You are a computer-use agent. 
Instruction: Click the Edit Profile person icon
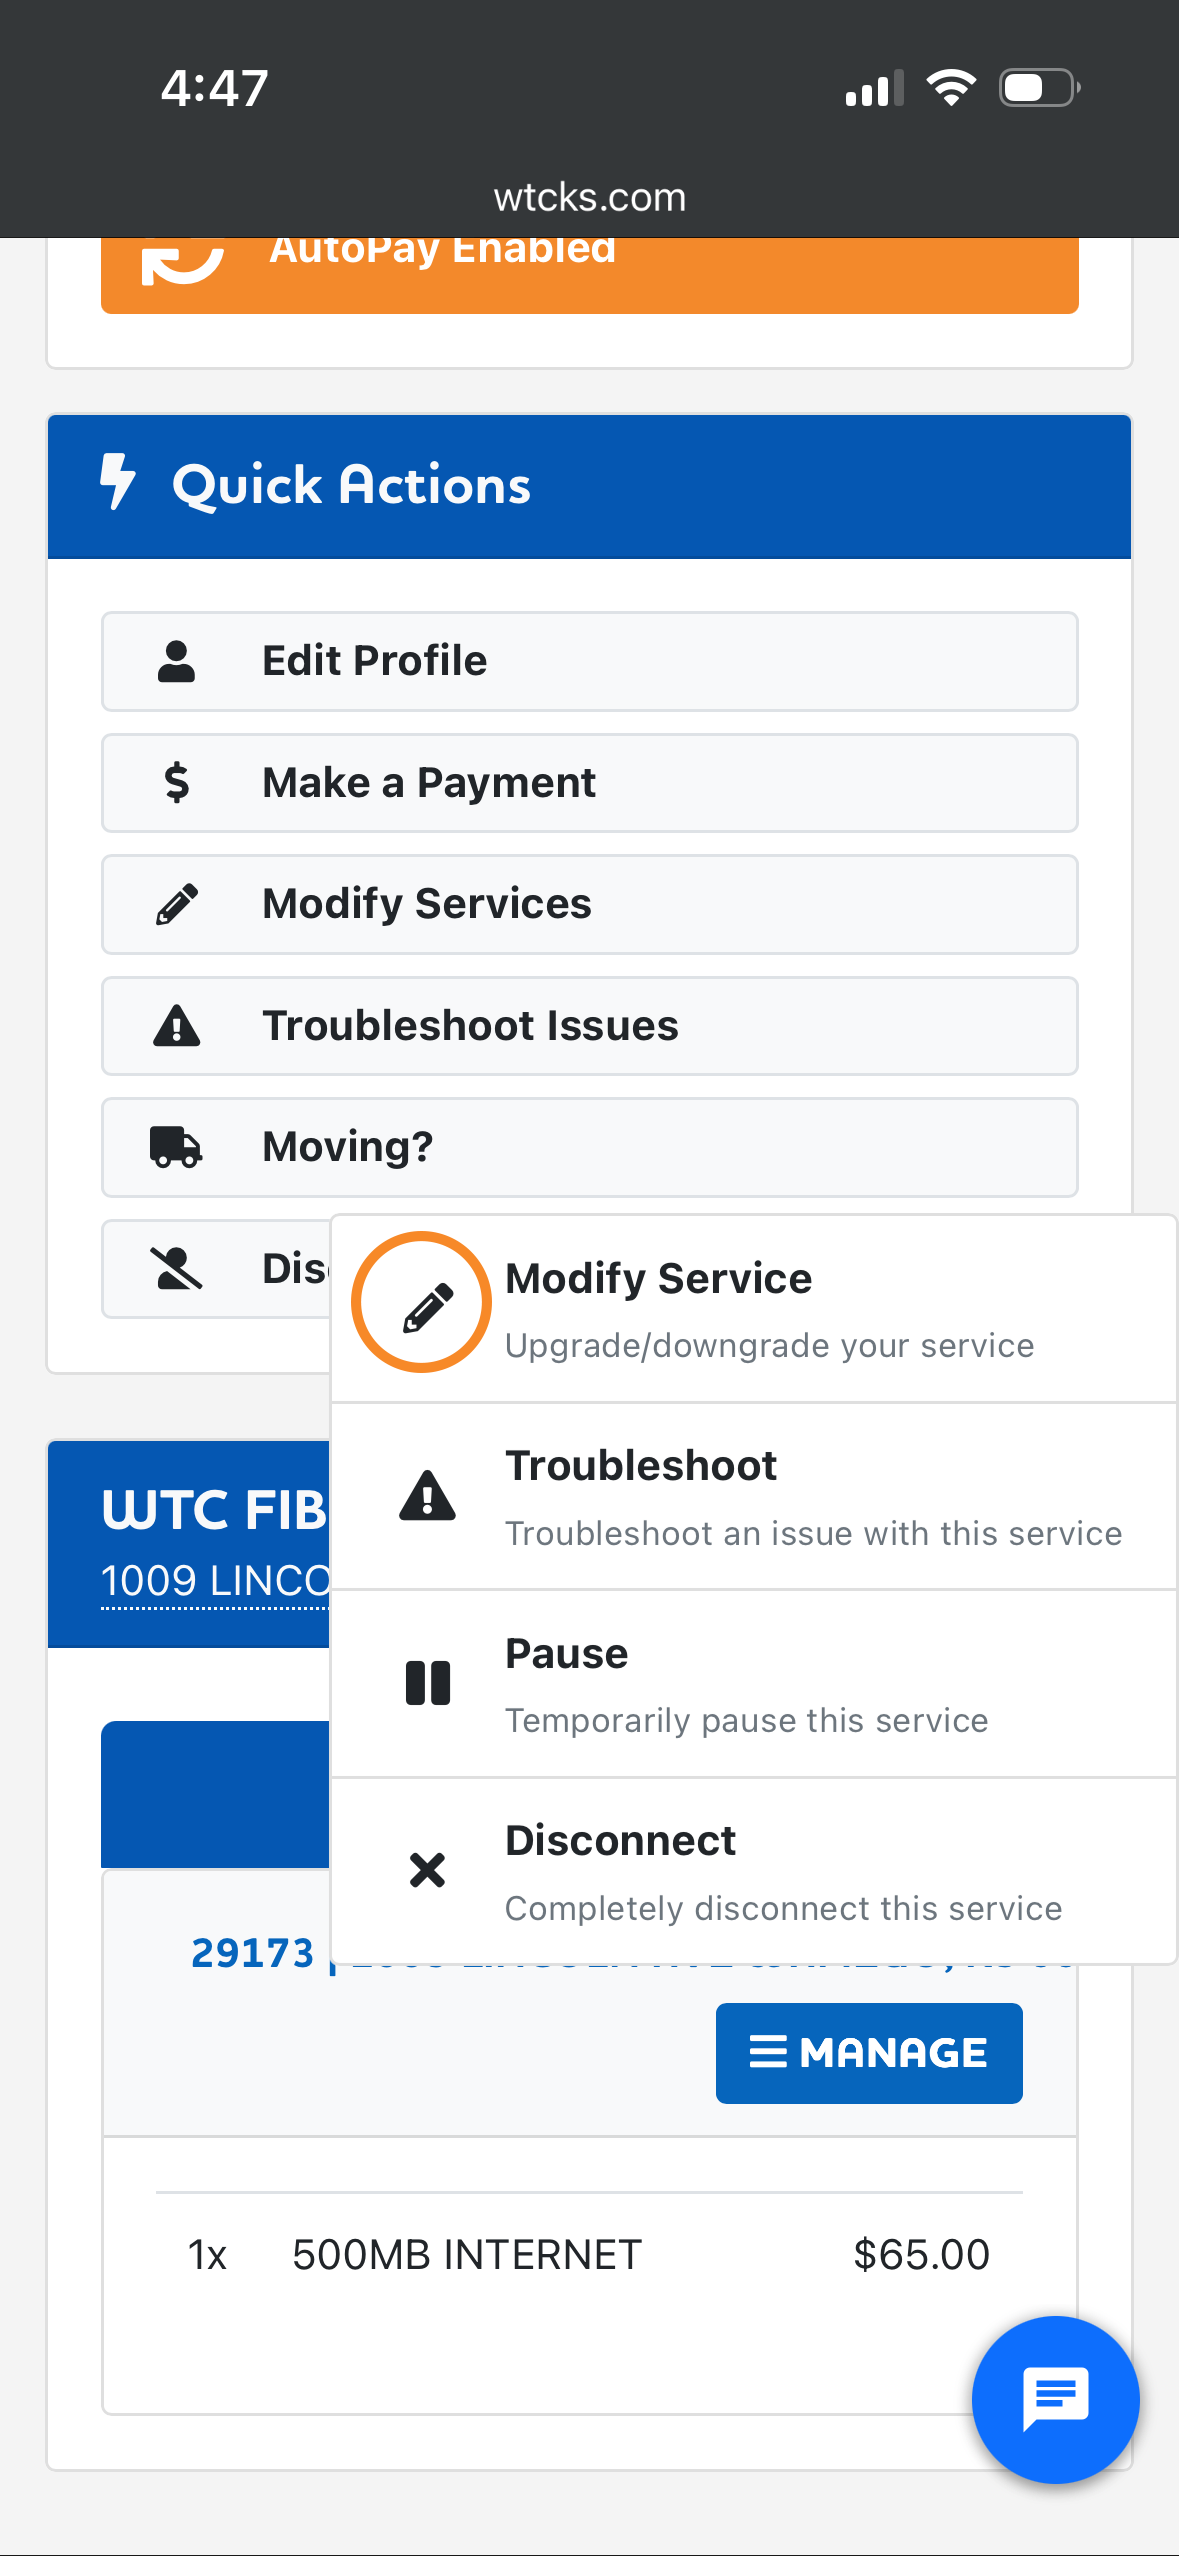pos(176,661)
